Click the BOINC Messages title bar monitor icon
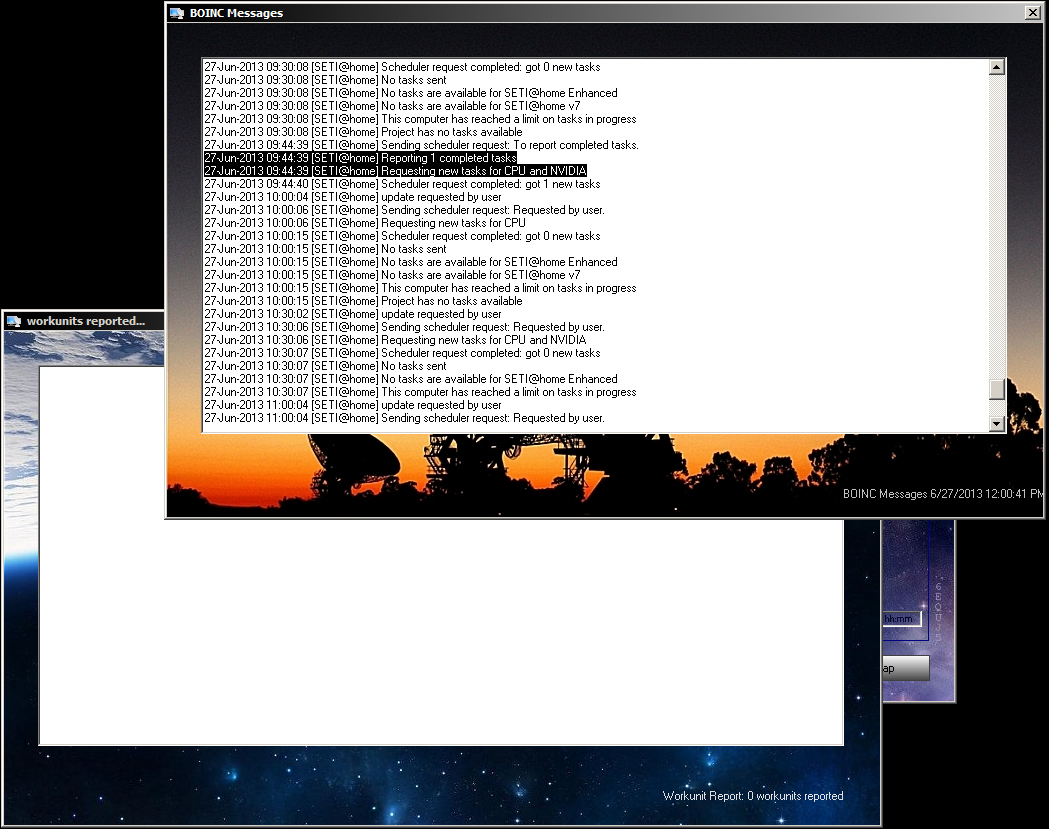This screenshot has height=829, width=1049. pos(177,13)
